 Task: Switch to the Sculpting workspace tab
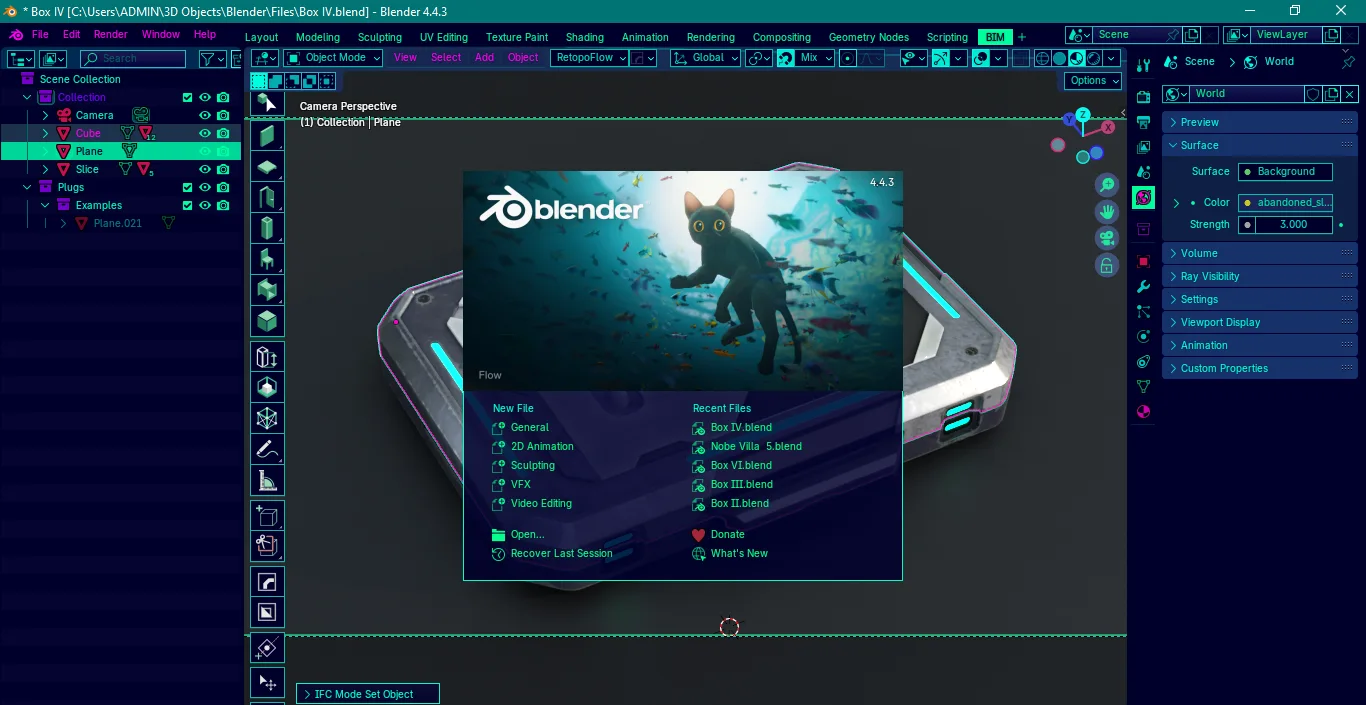(380, 37)
